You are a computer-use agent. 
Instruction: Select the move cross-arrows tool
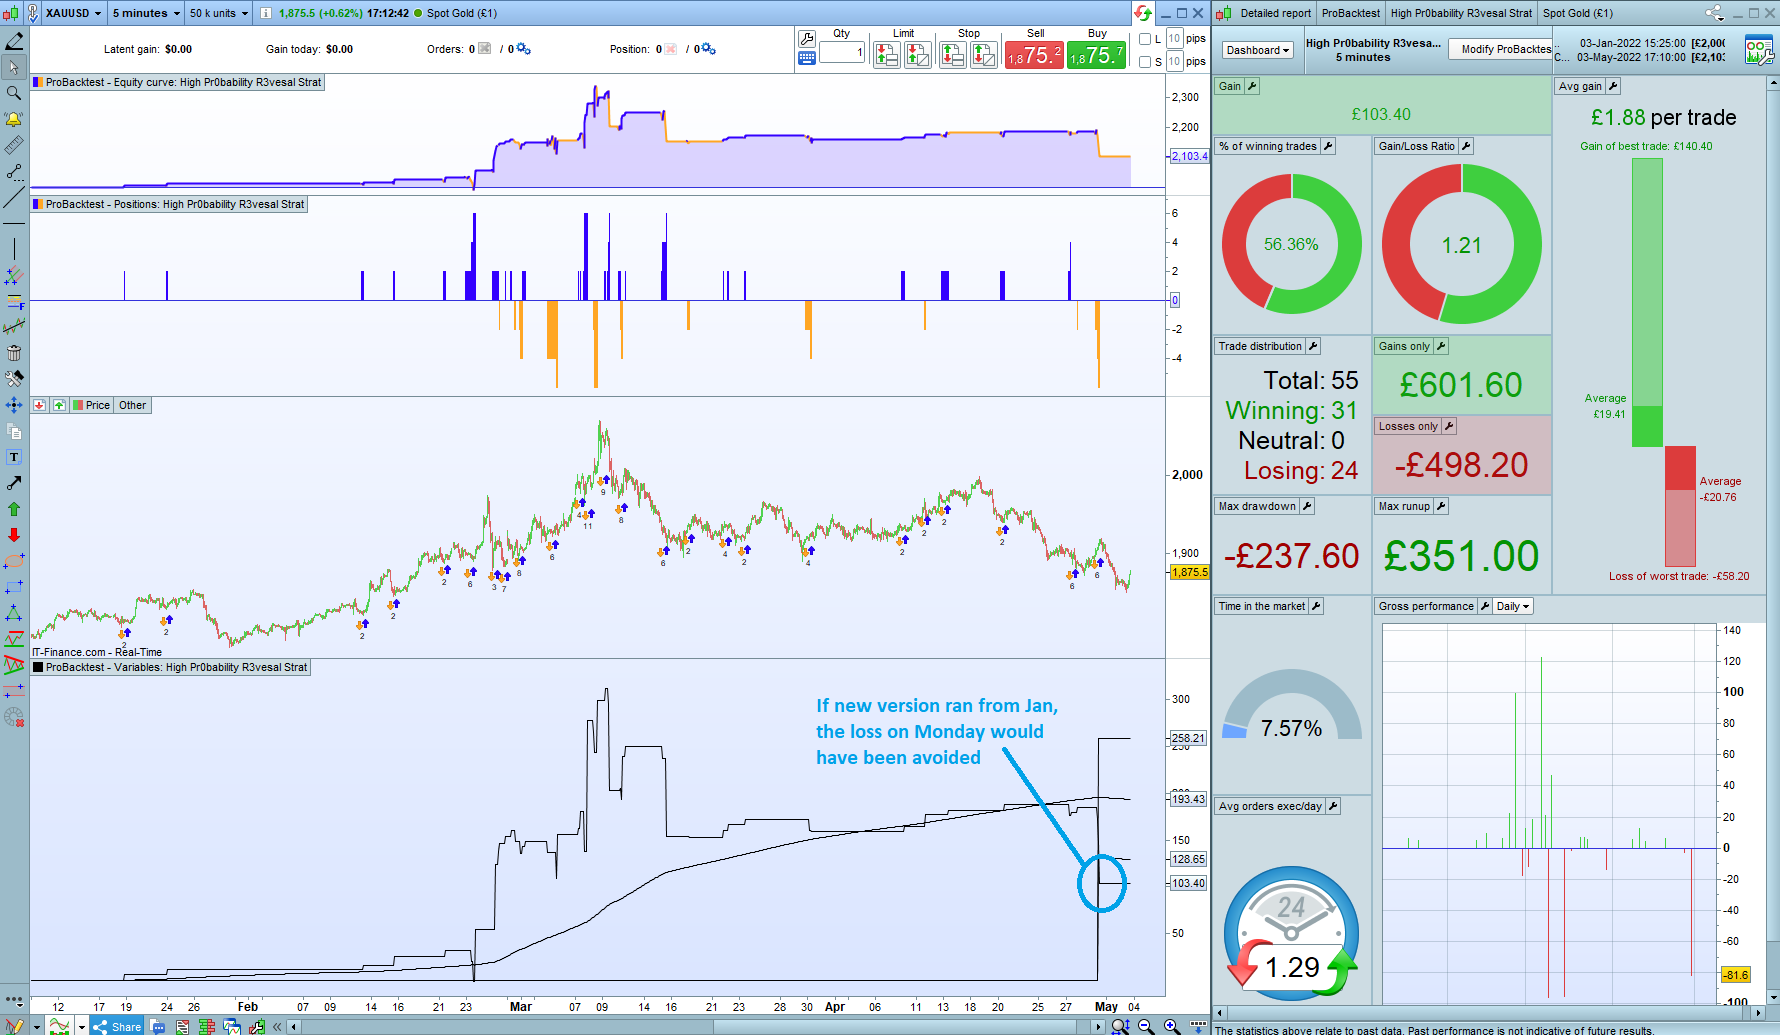14,405
